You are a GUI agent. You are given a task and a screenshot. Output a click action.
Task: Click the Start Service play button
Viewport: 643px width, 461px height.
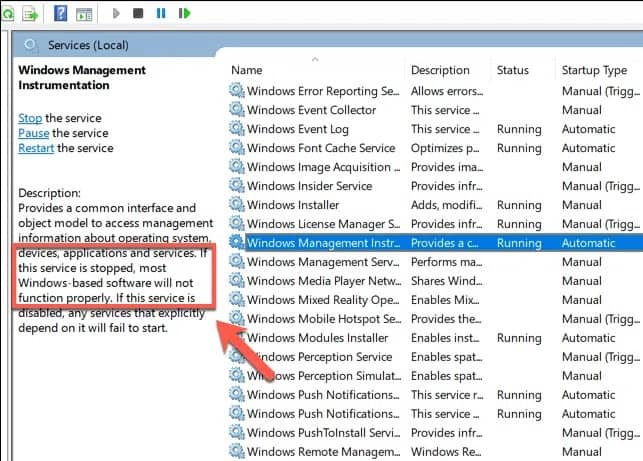click(x=116, y=14)
